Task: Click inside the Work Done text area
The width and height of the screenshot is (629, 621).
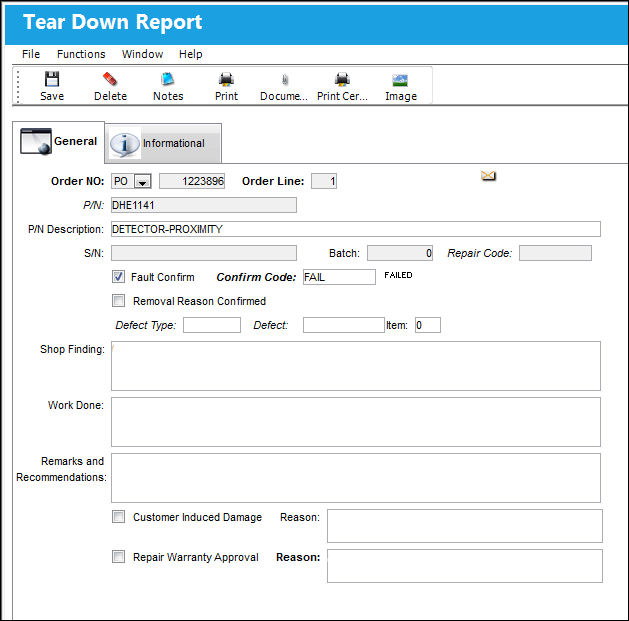Action: tap(356, 422)
